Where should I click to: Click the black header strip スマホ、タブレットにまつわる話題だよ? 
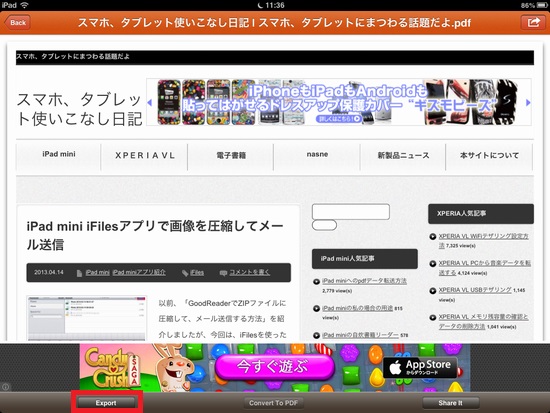(275, 57)
